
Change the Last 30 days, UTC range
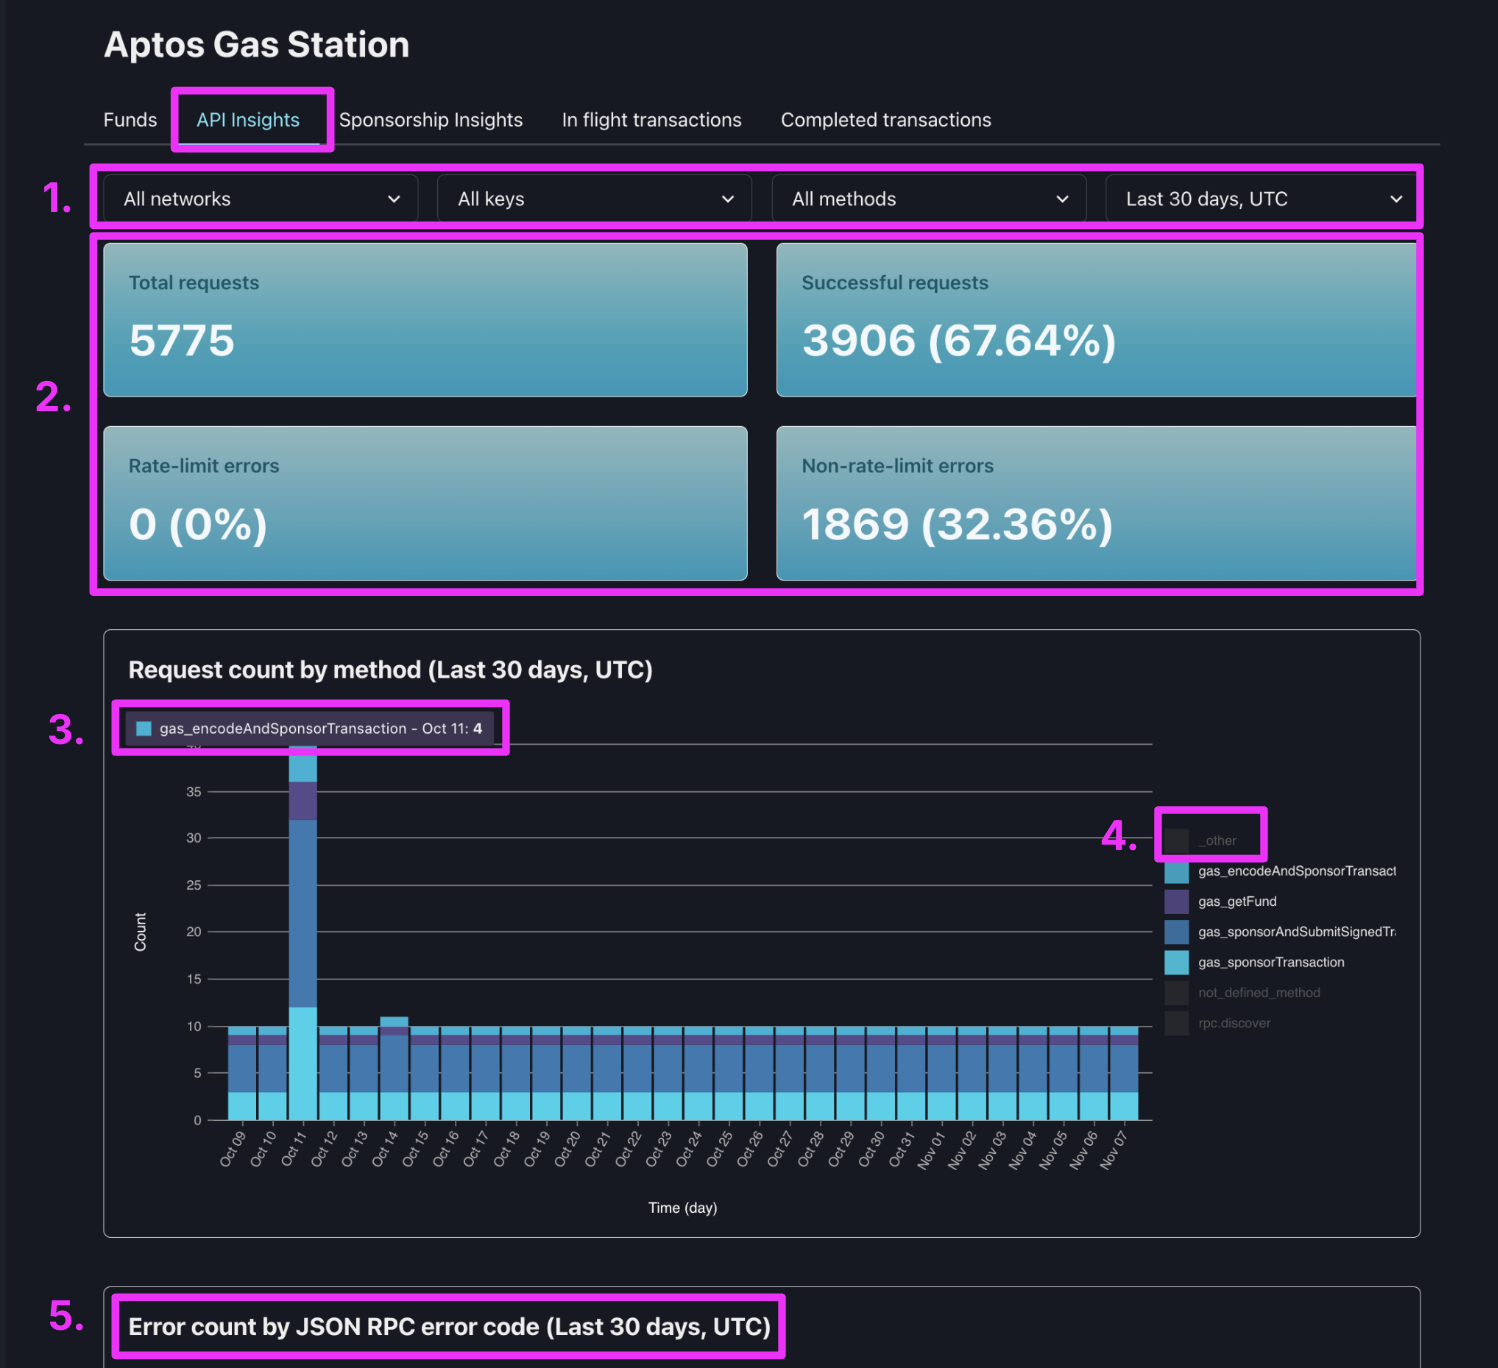(1262, 199)
